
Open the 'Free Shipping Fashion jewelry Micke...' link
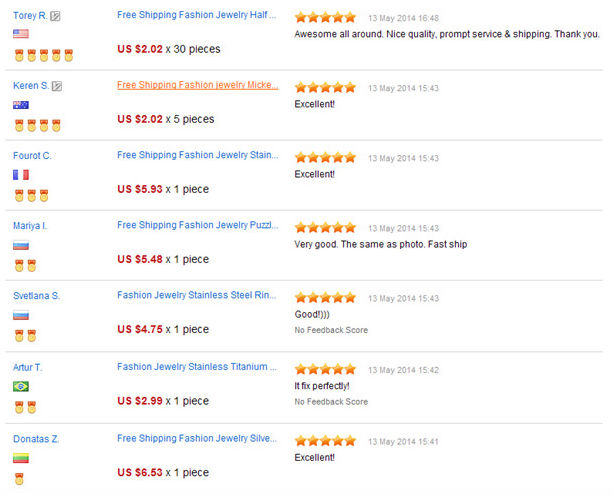[x=198, y=85]
